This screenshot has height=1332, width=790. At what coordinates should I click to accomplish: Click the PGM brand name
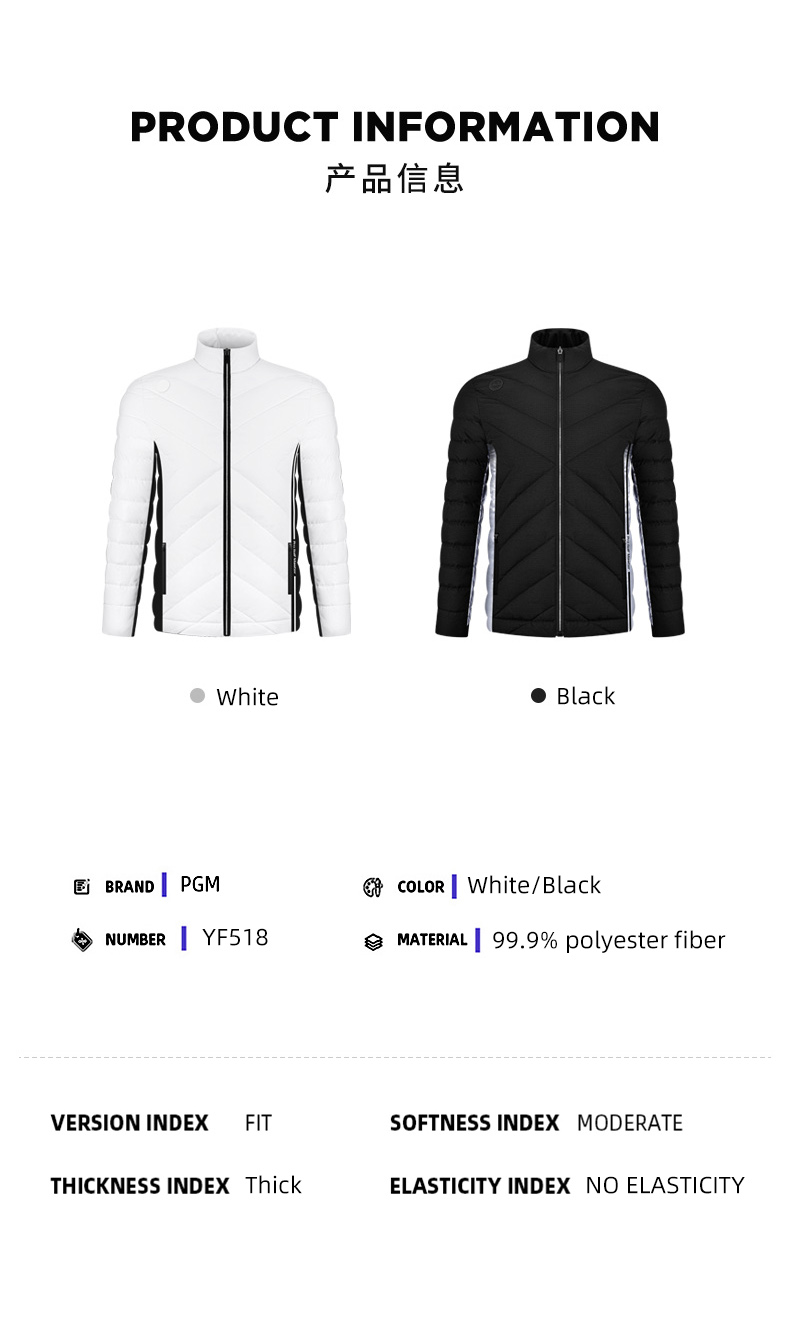click(200, 884)
